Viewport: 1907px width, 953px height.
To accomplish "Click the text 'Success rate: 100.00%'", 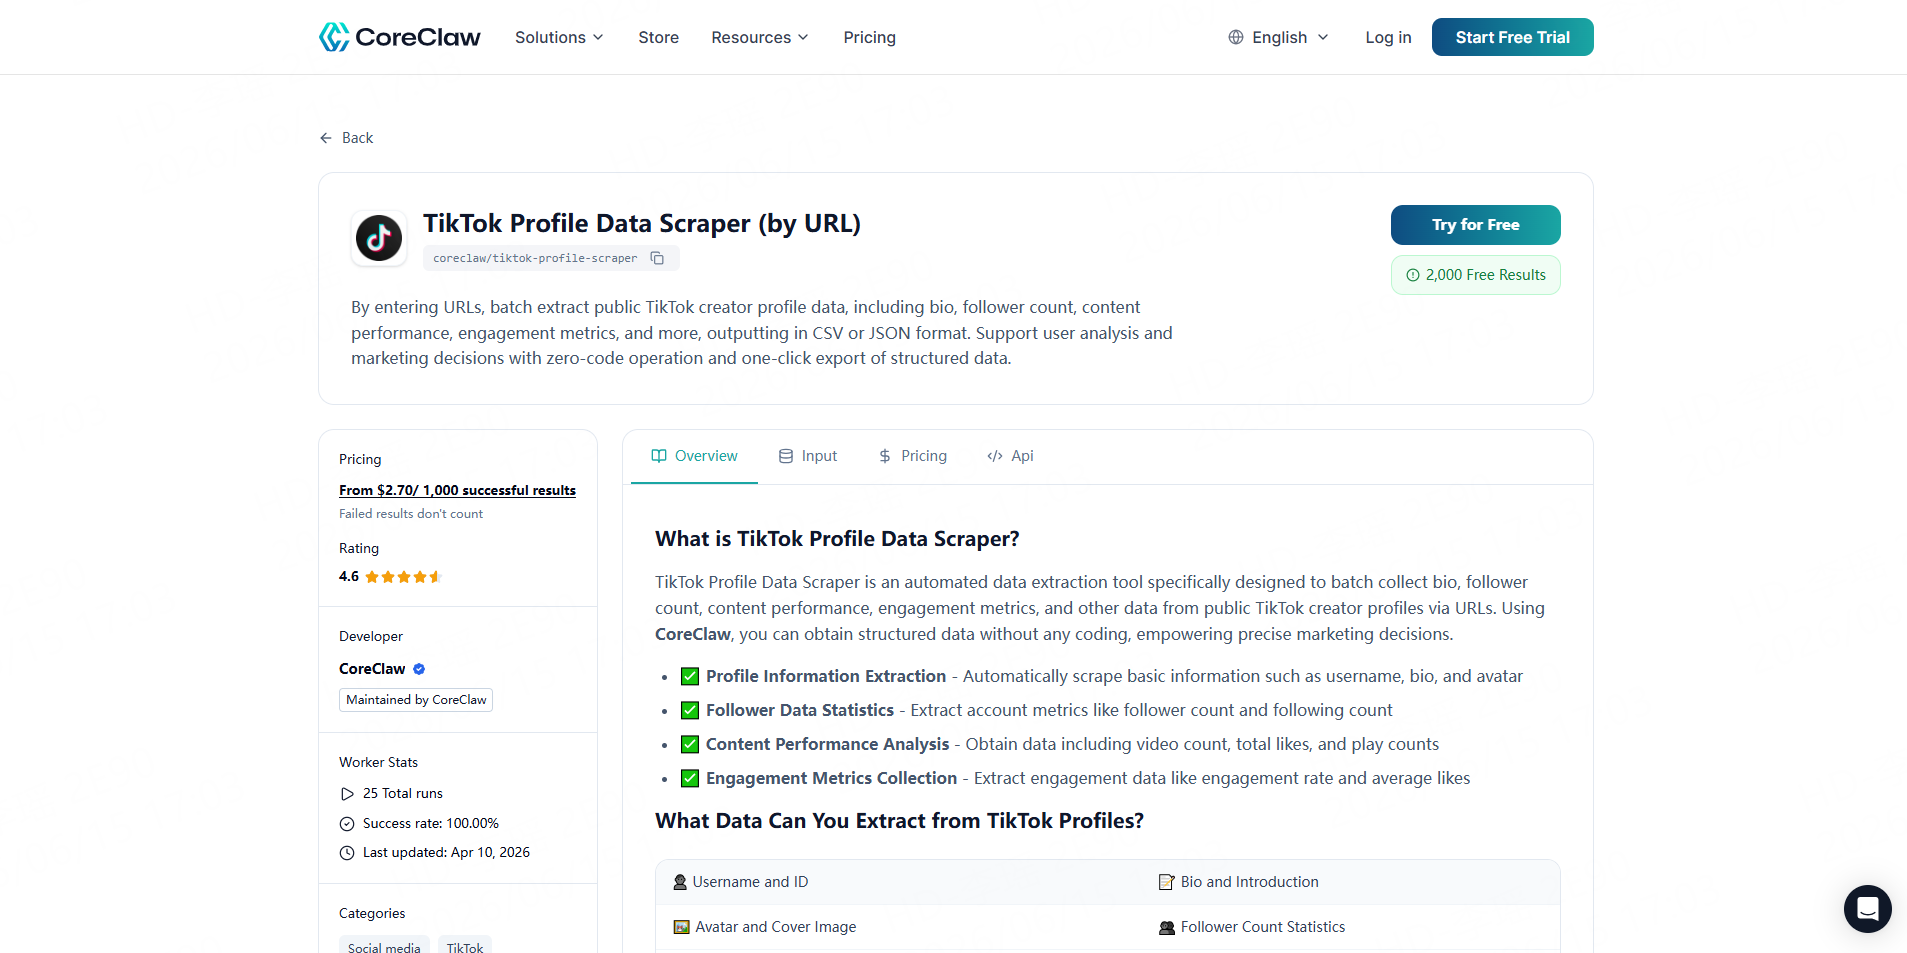I will click(431, 824).
